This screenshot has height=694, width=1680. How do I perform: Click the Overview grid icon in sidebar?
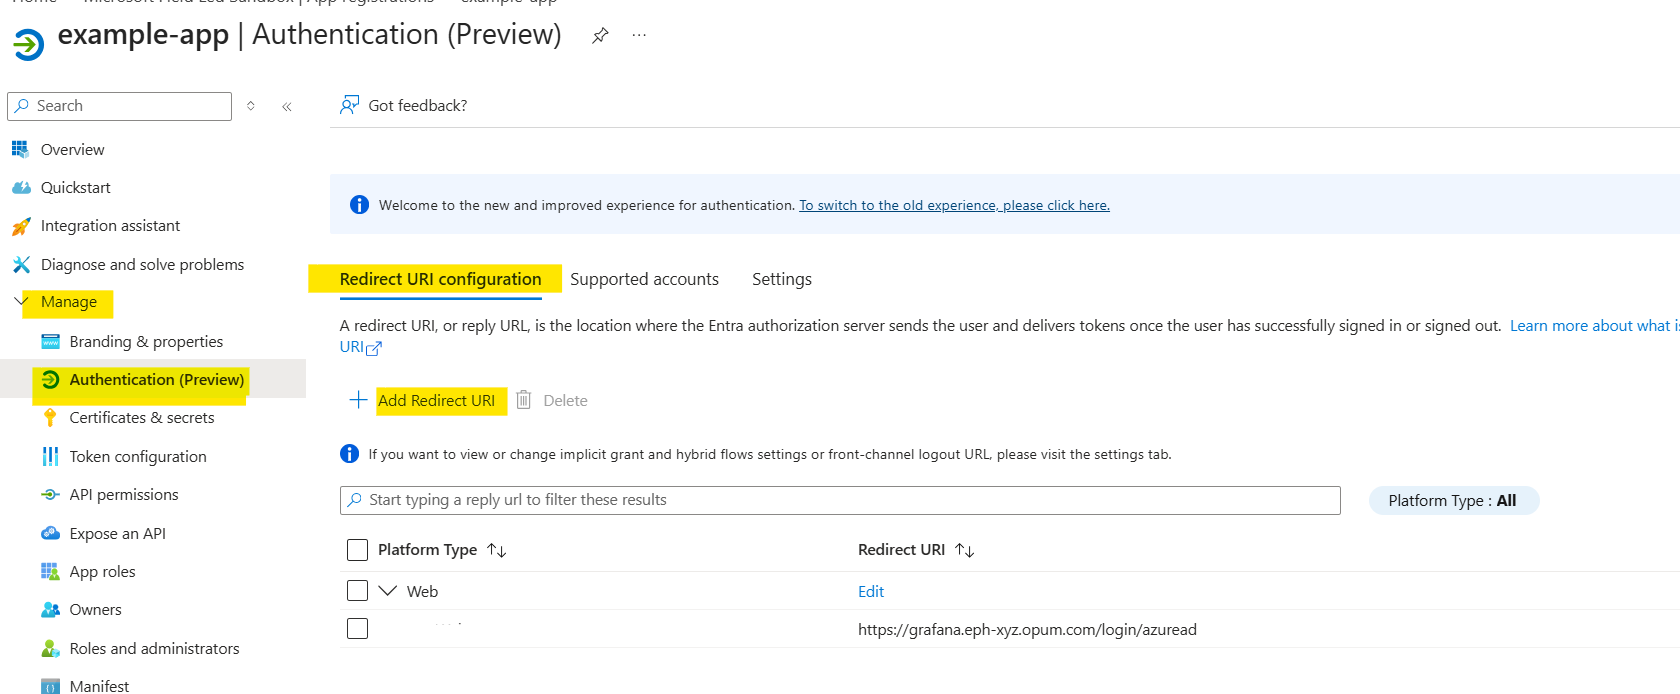(x=20, y=149)
